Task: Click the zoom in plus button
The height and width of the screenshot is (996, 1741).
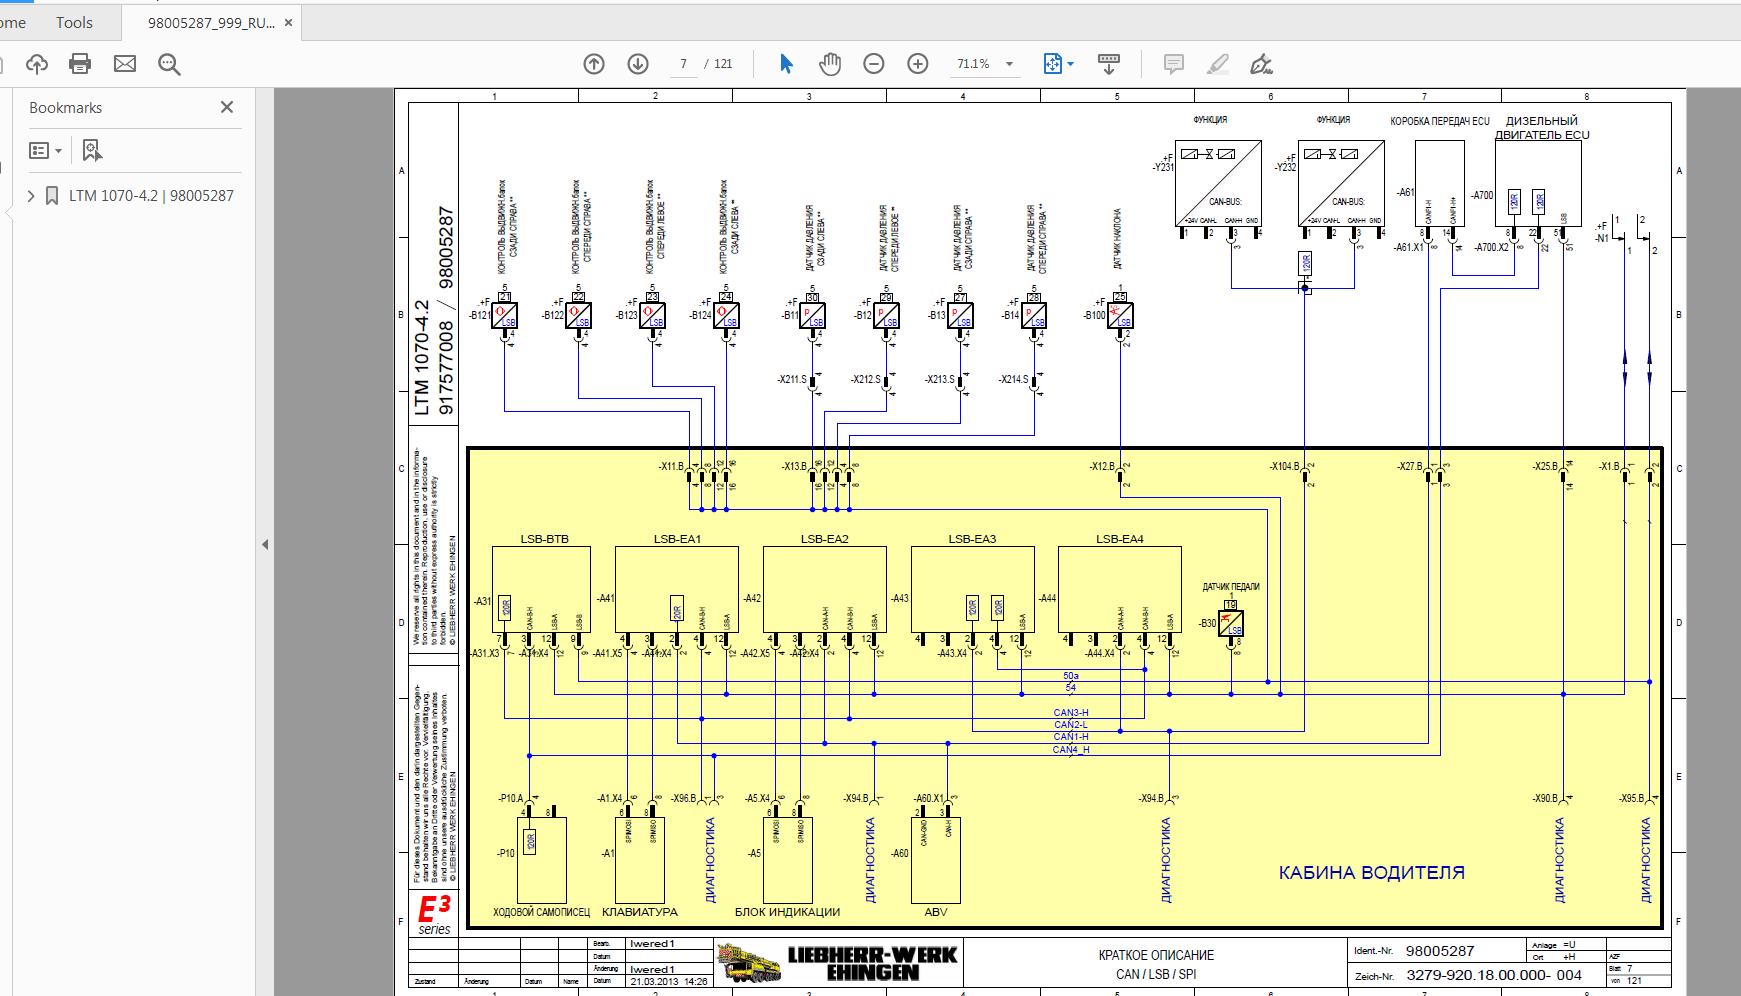Action: [918, 64]
